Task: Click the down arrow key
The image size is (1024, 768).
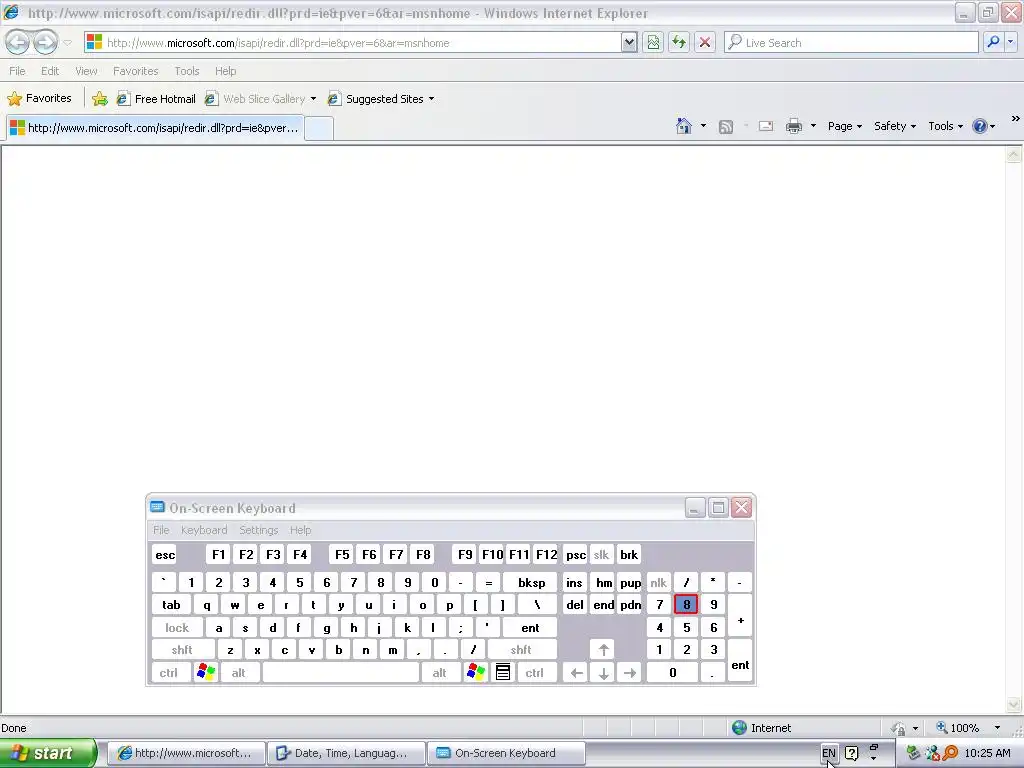Action: click(x=603, y=673)
